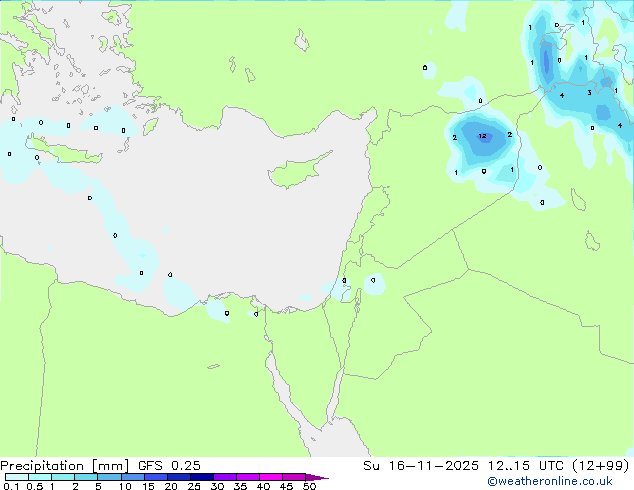Click the 0.5–1 mm legend color swatch
The width and height of the screenshot is (634, 490).
click(40, 477)
